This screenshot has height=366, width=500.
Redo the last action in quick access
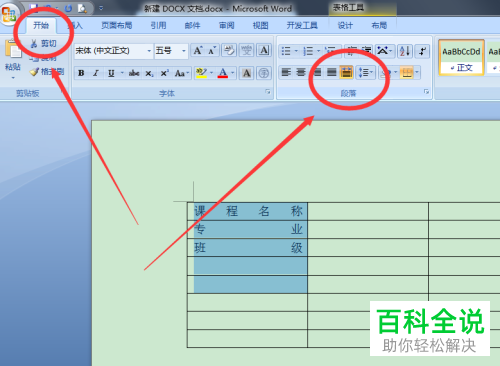[68, 8]
